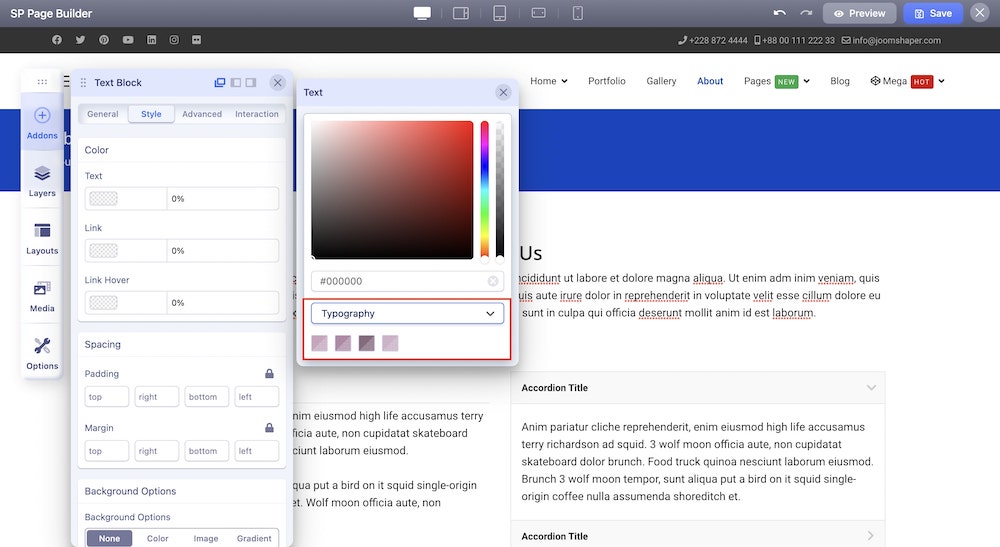Viewport: 1000px width, 547px height.
Task: Toggle the Padding lock icon
Action: (x=269, y=374)
